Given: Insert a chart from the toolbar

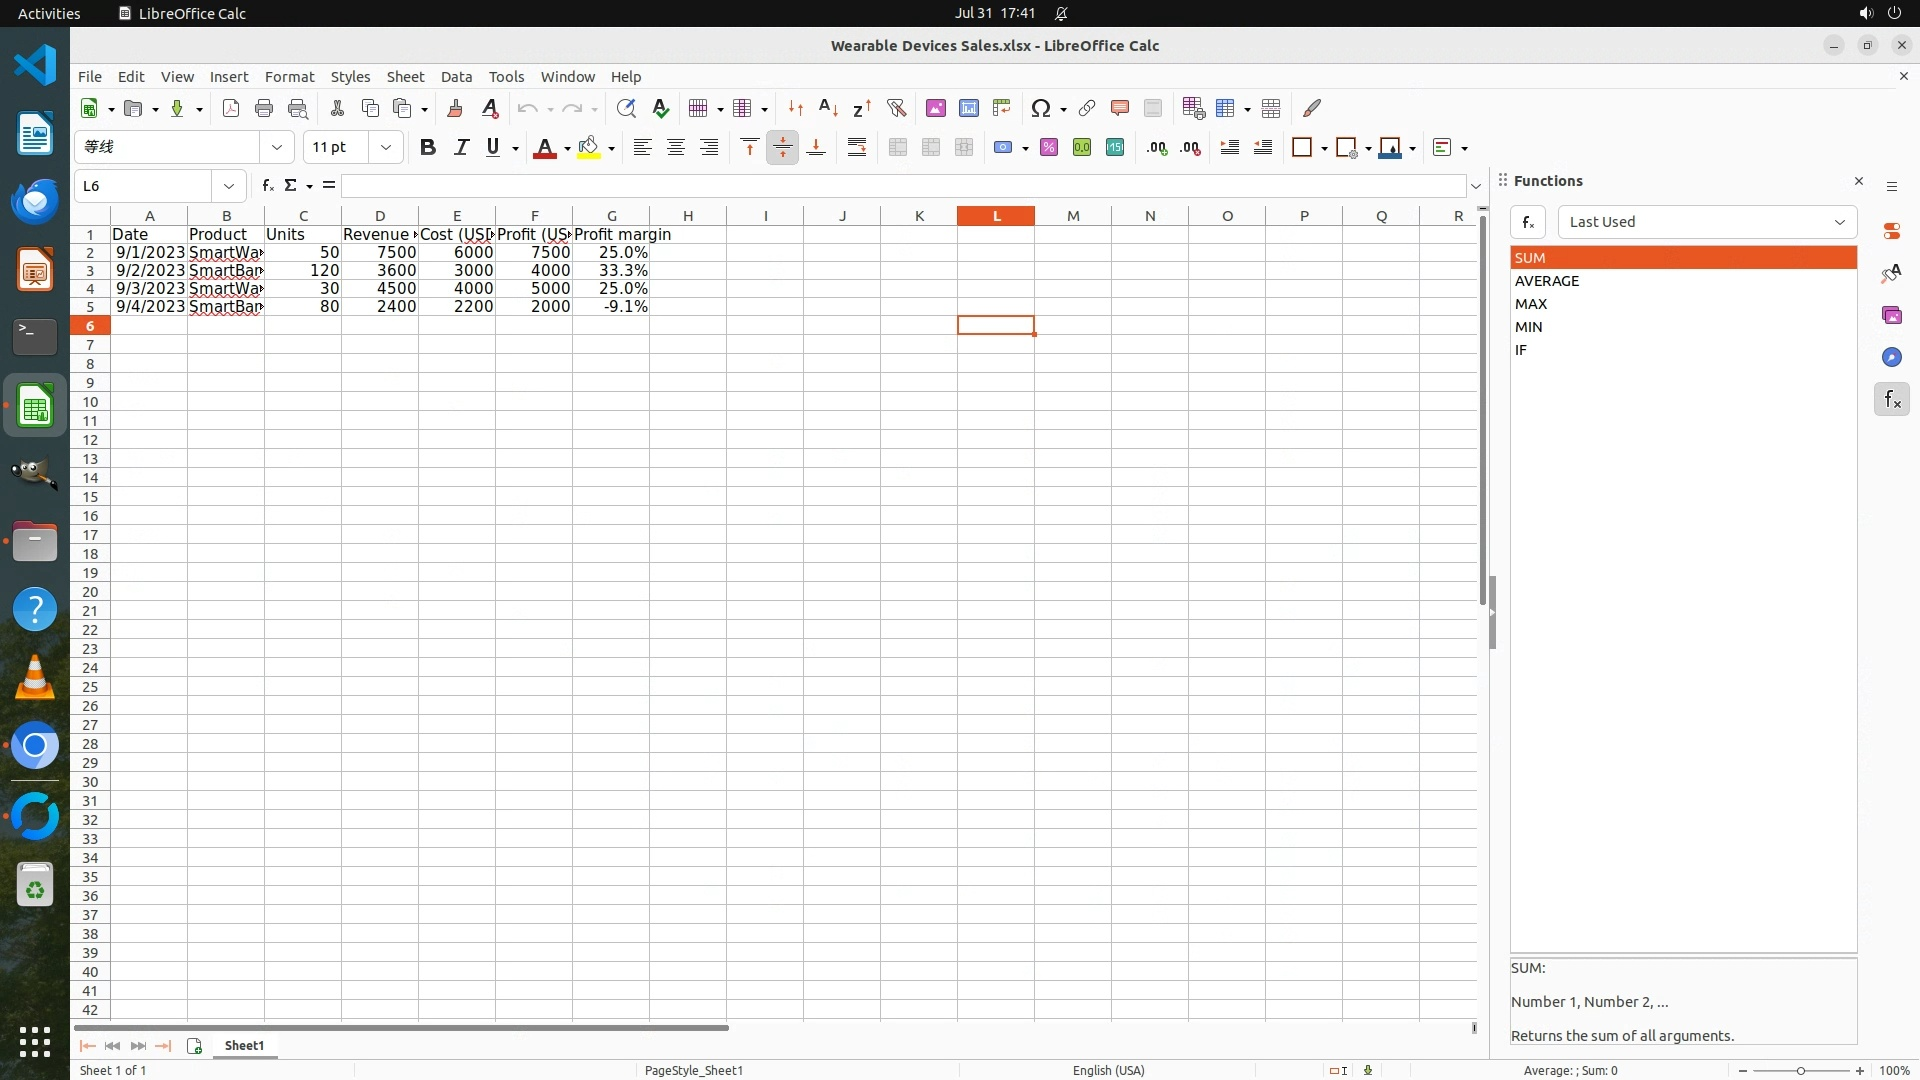Looking at the screenshot, I should tap(968, 108).
